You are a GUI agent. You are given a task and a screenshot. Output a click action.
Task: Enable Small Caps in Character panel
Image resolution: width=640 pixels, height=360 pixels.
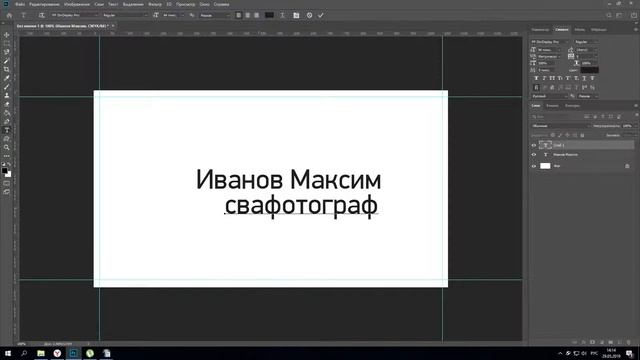pyautogui.click(x=560, y=78)
